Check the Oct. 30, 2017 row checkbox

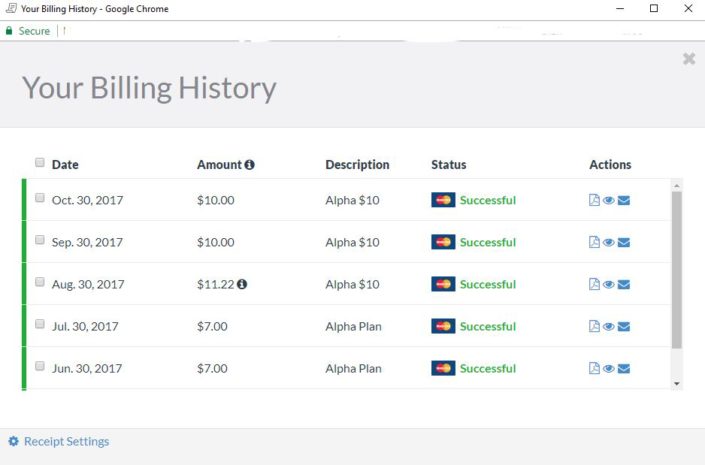tap(40, 198)
